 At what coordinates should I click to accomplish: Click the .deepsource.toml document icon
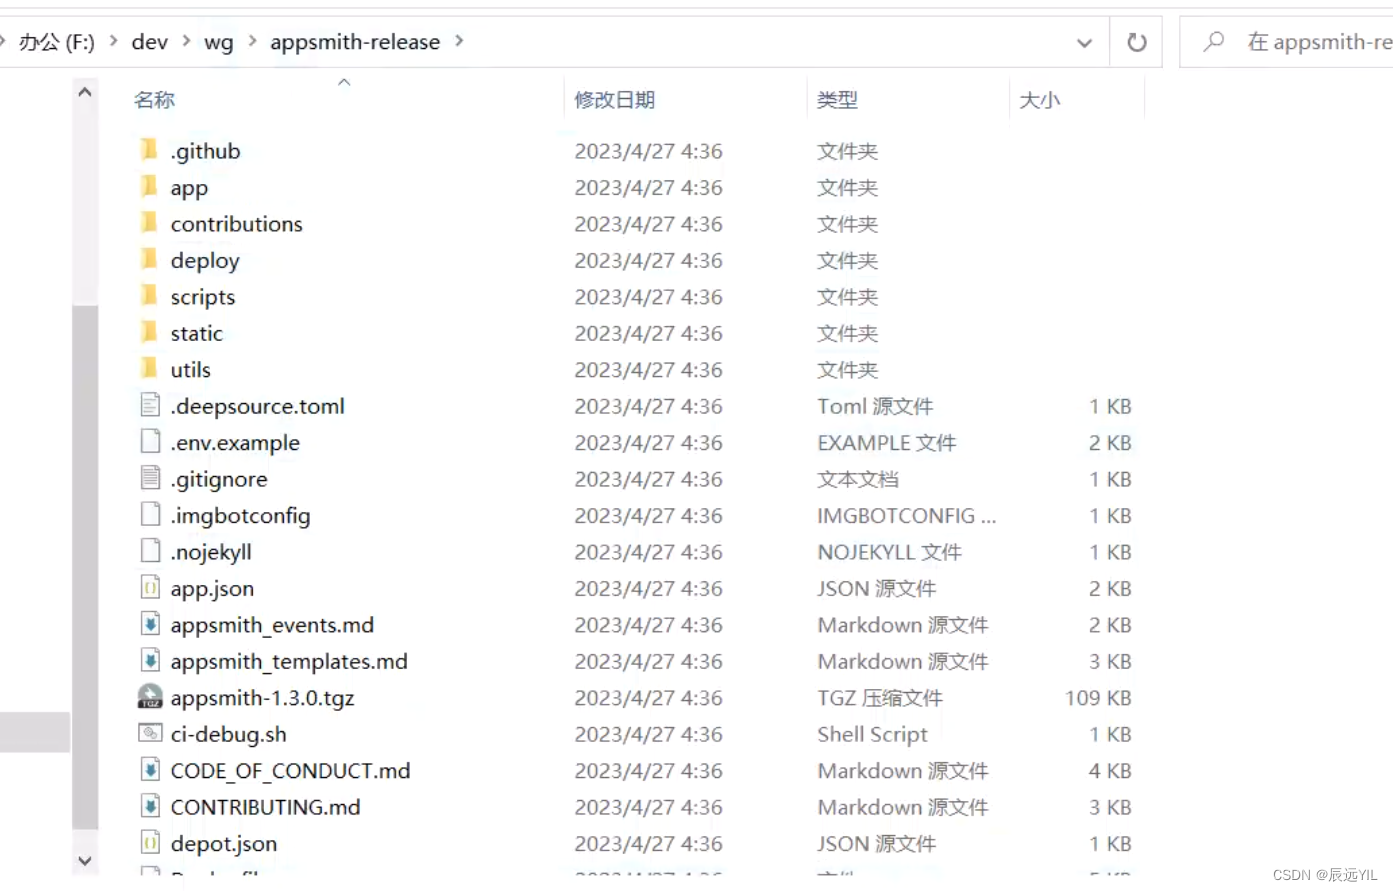(150, 405)
